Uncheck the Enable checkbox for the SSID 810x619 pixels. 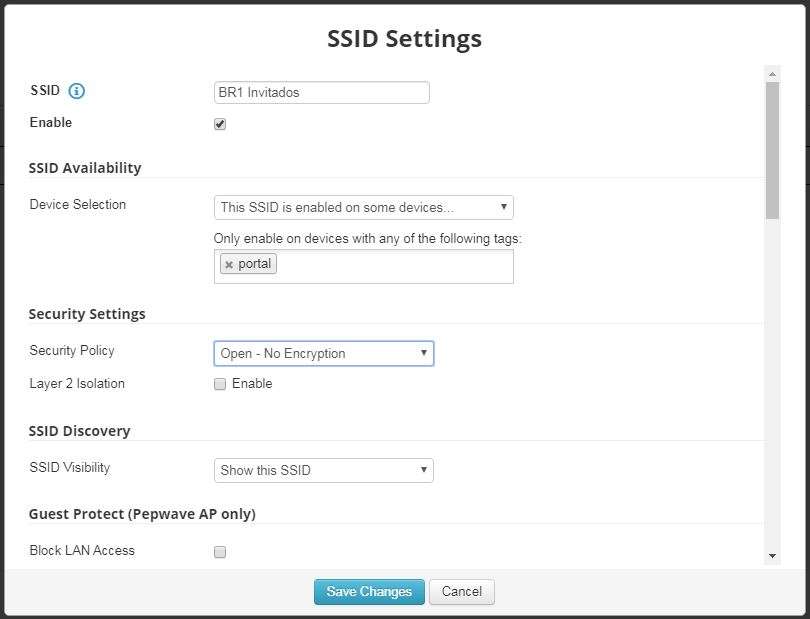tap(219, 124)
